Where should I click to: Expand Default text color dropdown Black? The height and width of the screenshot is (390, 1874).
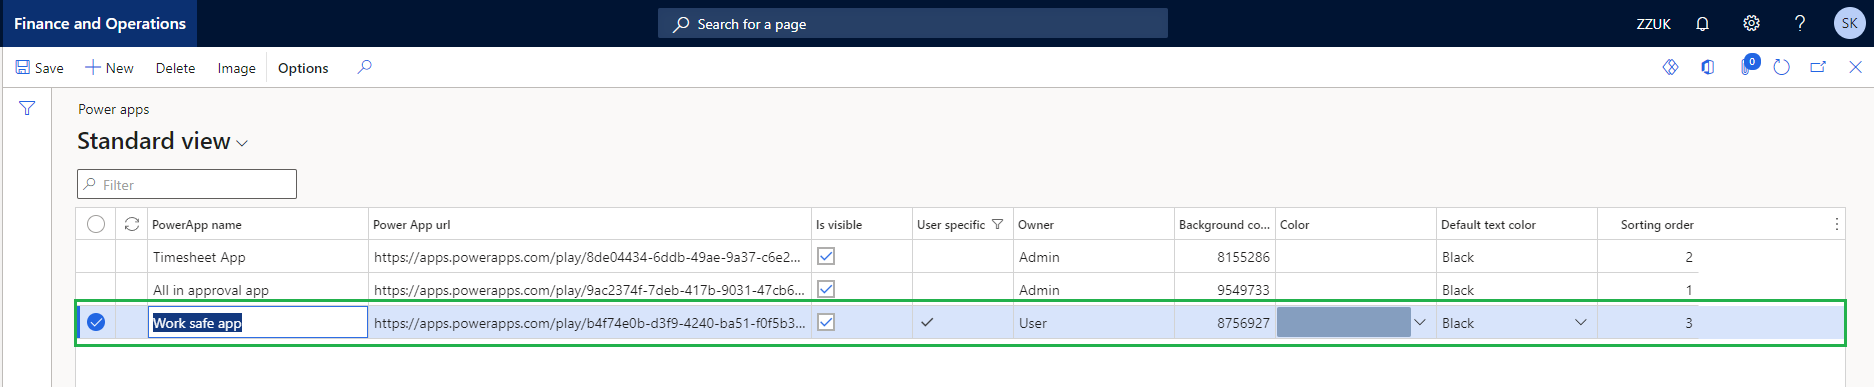tap(1581, 322)
